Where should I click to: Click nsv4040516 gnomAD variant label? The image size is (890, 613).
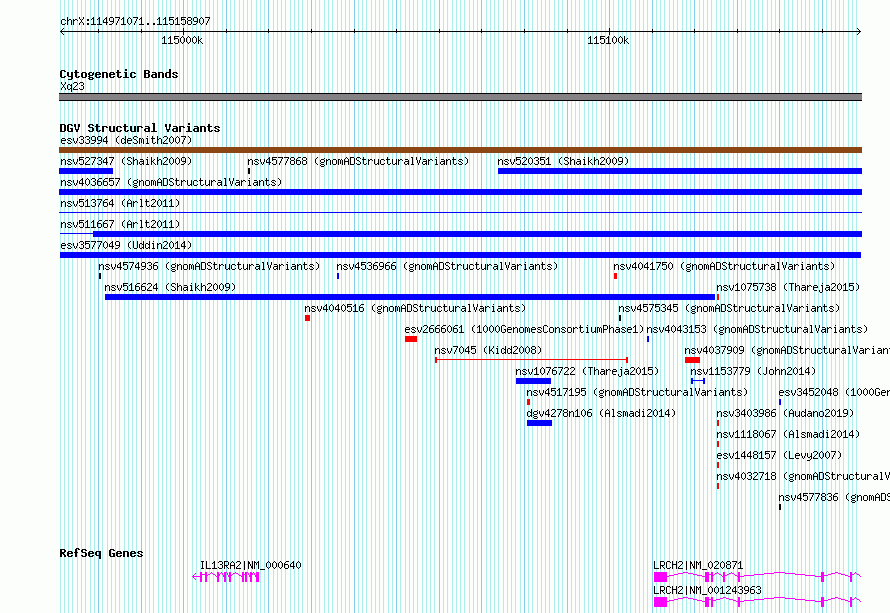point(415,308)
